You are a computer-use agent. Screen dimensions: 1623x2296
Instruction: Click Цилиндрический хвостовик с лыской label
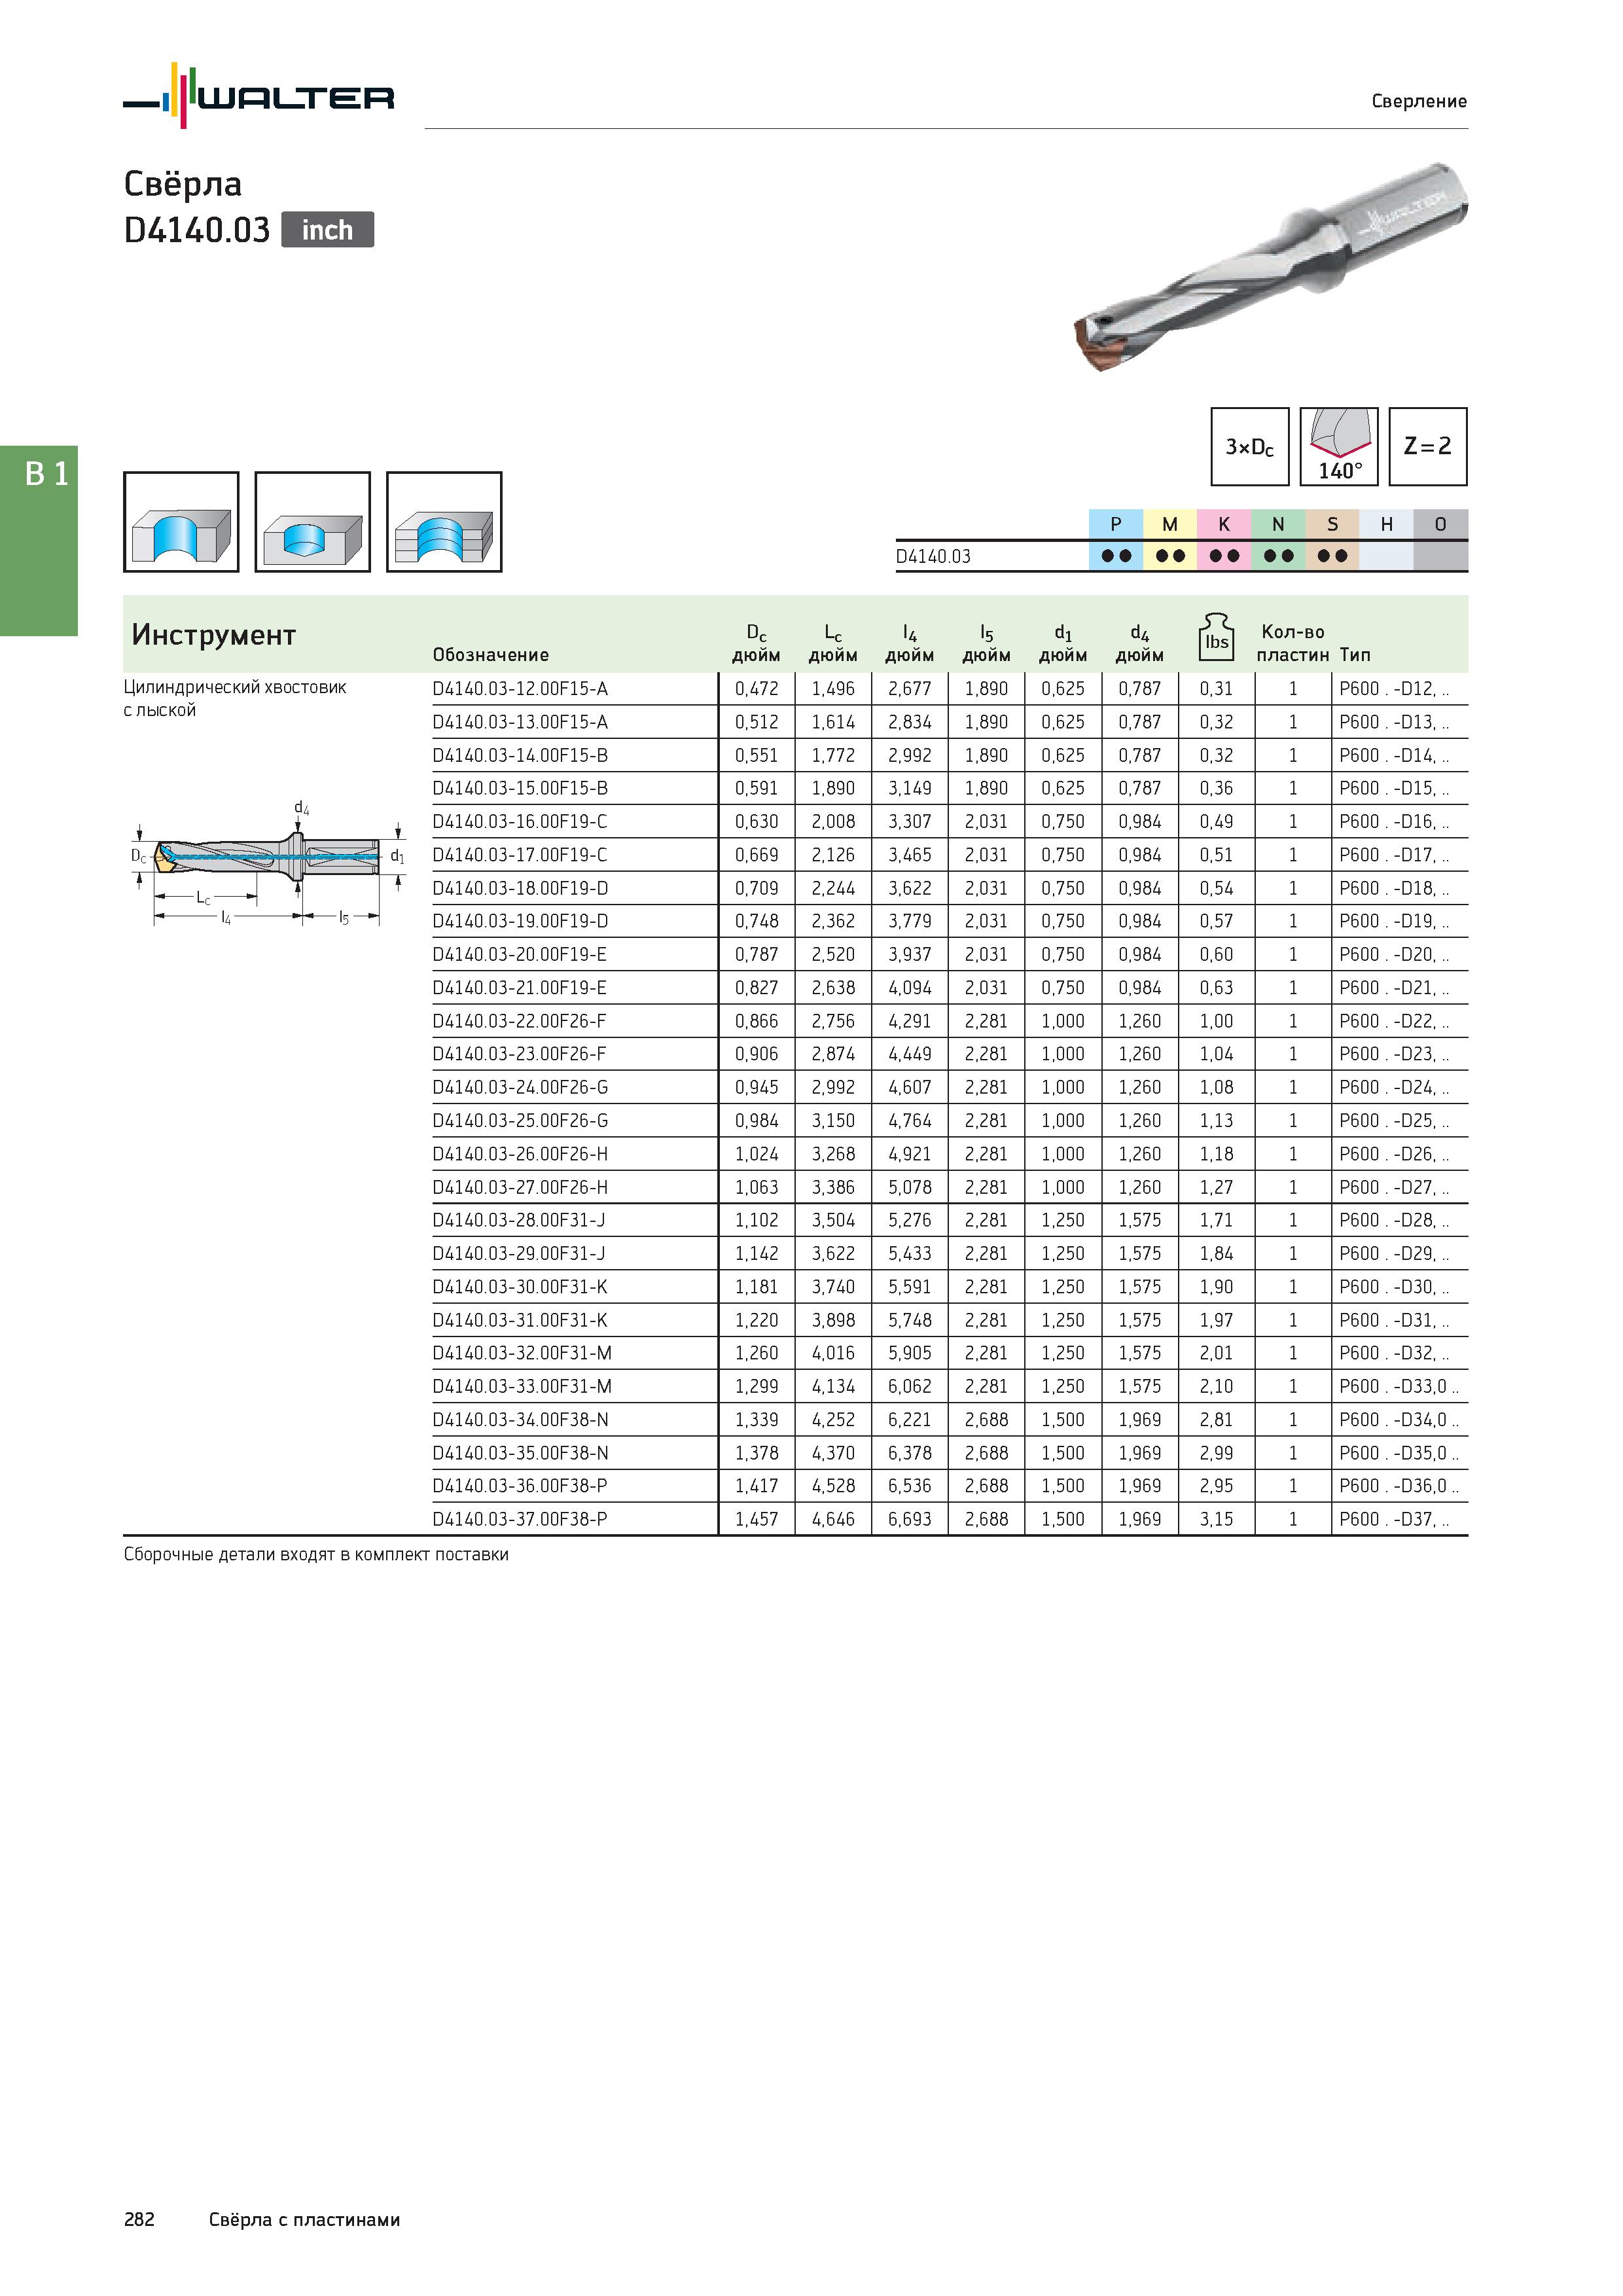235,699
